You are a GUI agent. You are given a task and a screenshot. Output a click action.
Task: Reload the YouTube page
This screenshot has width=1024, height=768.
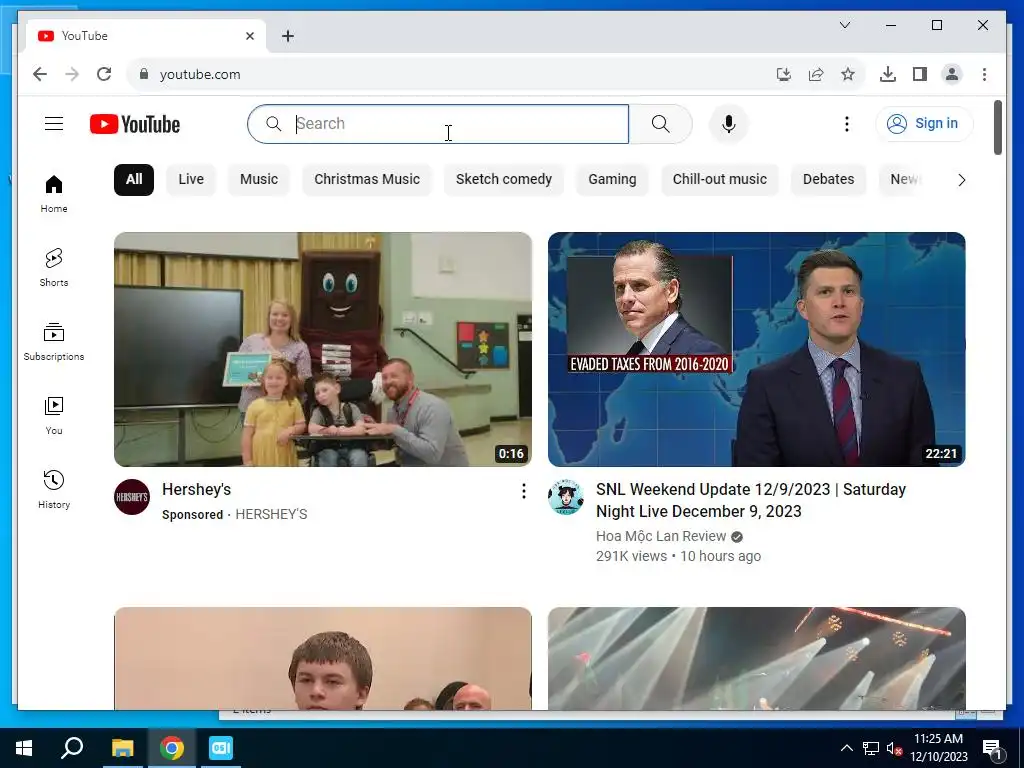click(x=104, y=74)
